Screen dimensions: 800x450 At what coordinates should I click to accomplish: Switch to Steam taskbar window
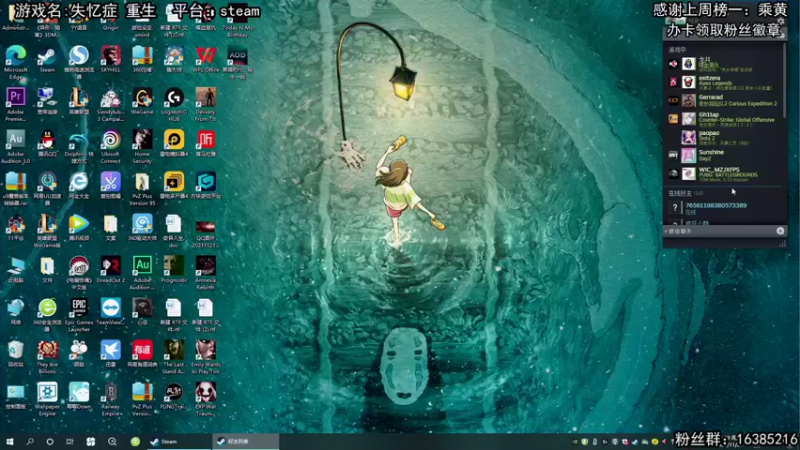[179, 442]
